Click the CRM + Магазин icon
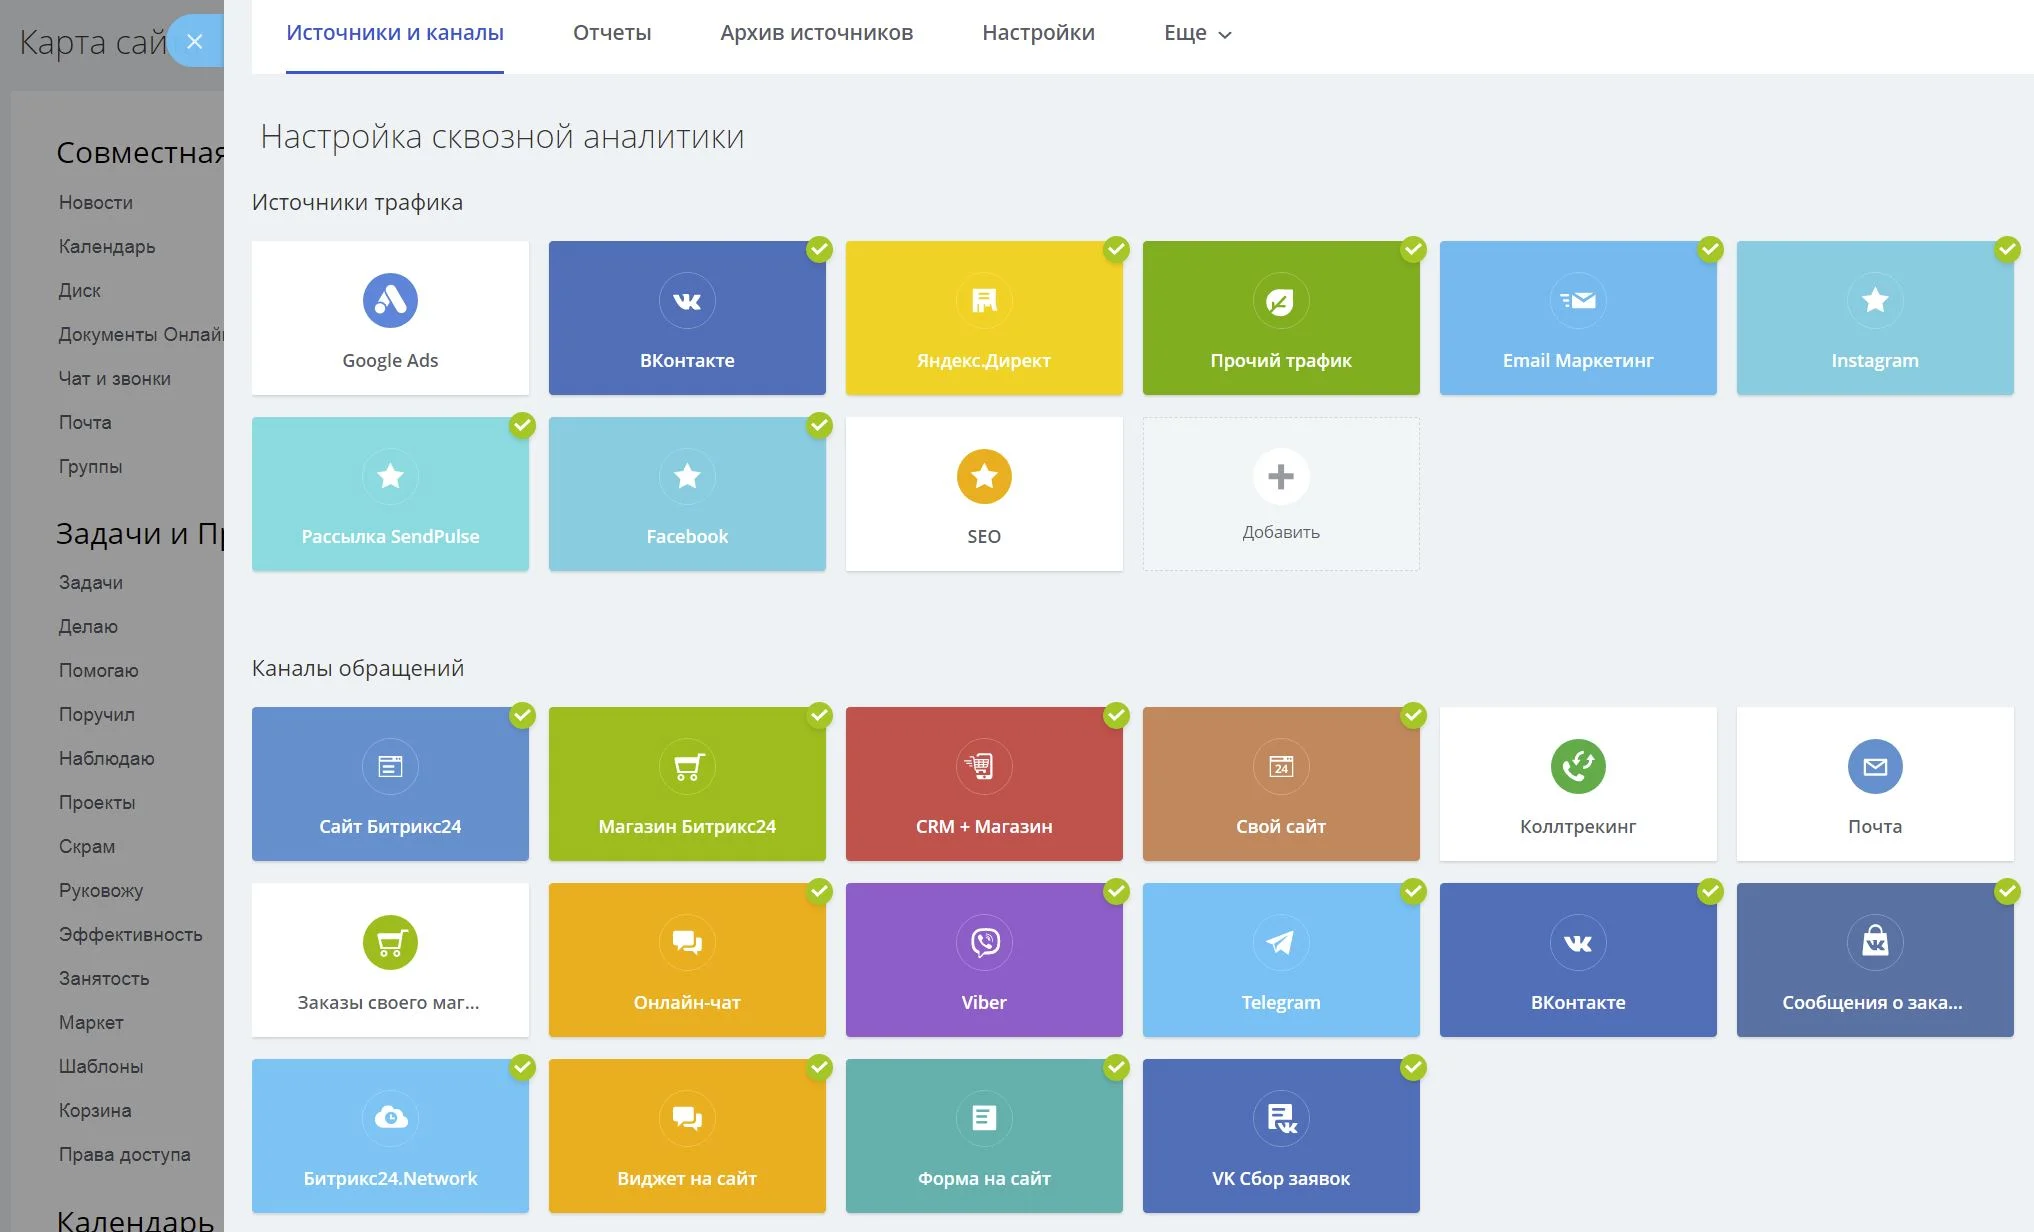The image size is (2034, 1232). (984, 766)
